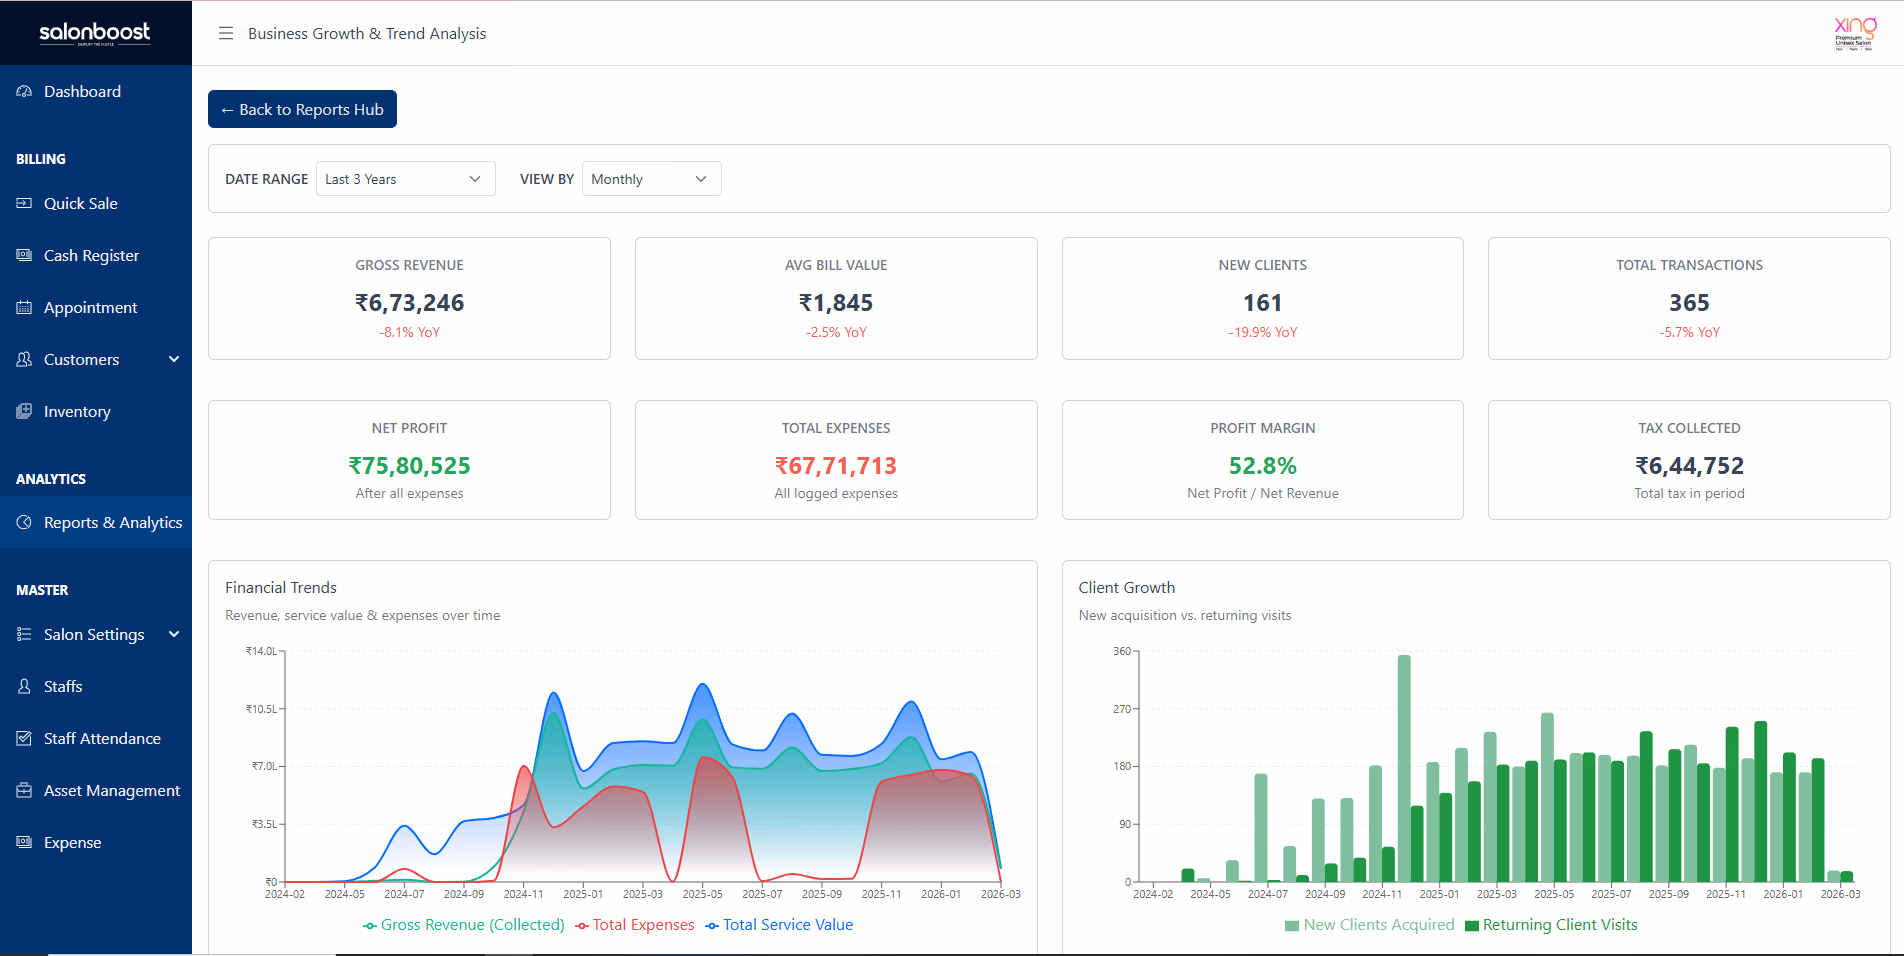The image size is (1904, 956).
Task: Click the Financial Trends chart title
Action: click(x=281, y=588)
